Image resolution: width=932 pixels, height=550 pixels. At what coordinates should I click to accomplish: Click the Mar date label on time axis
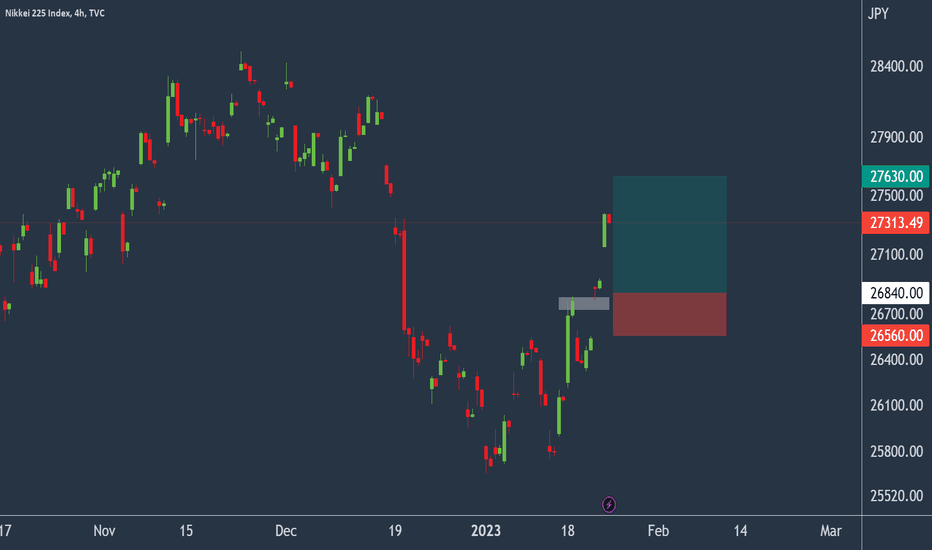[x=830, y=531]
